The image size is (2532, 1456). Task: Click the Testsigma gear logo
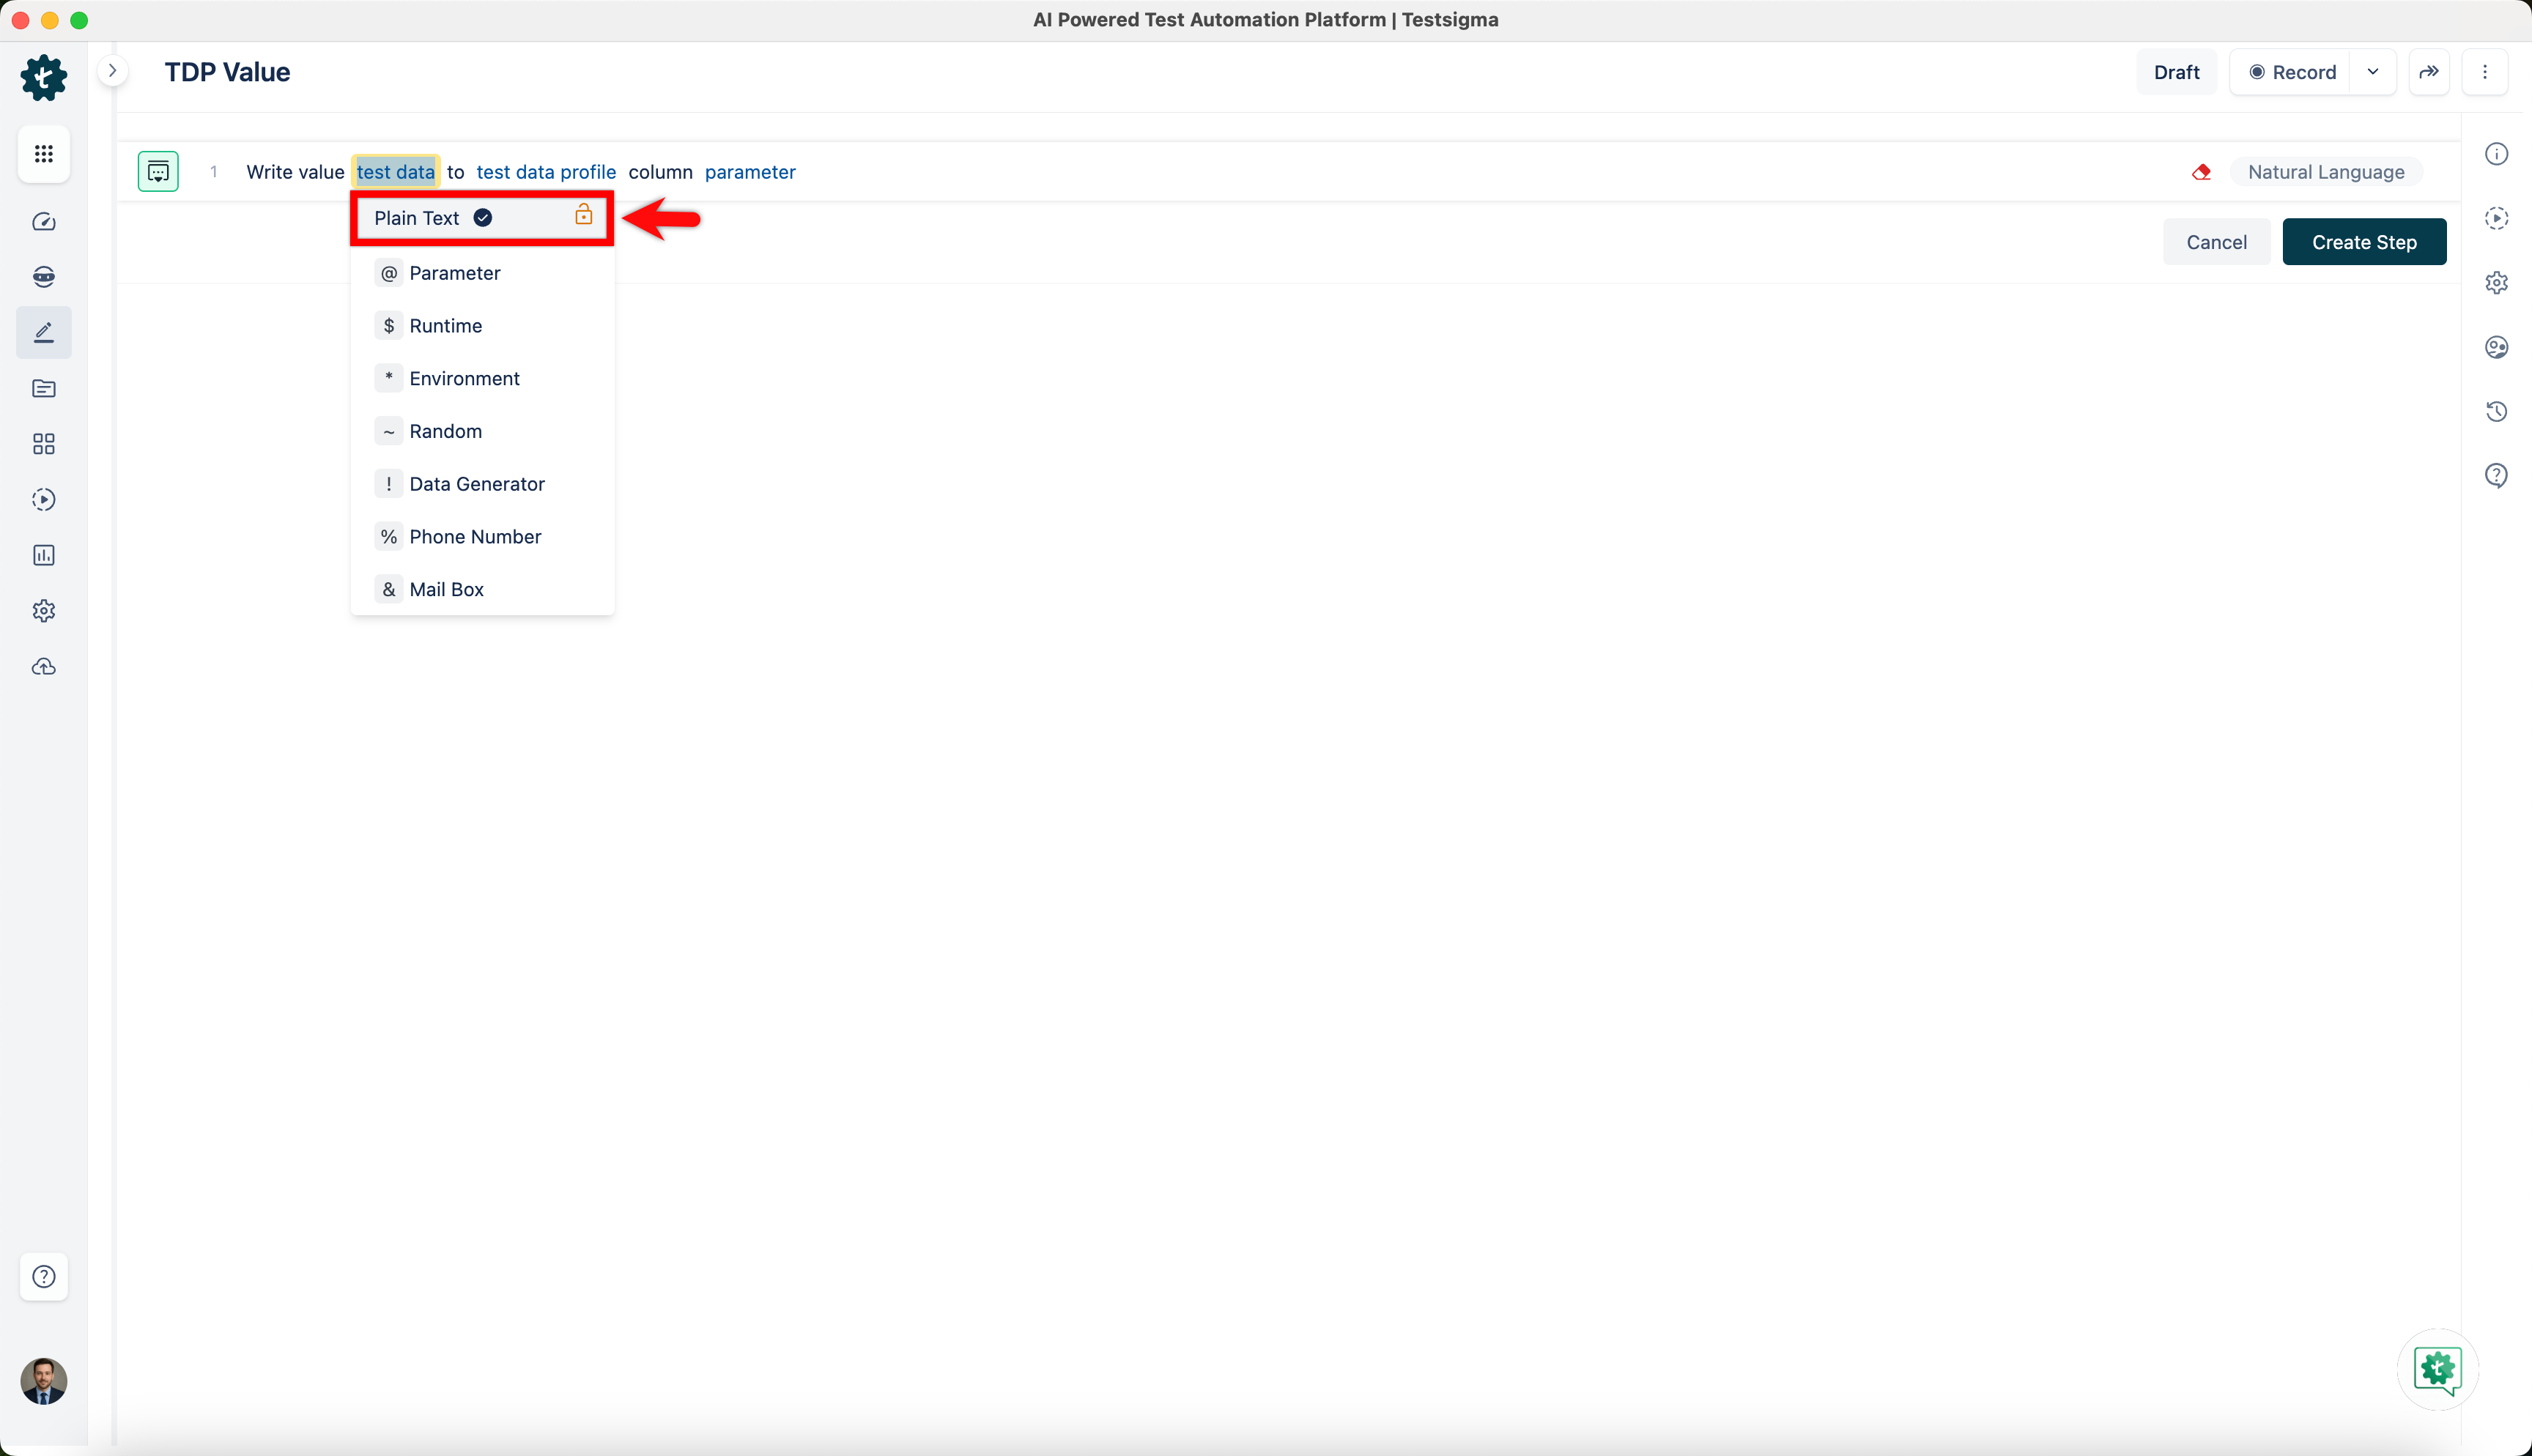(x=43, y=77)
